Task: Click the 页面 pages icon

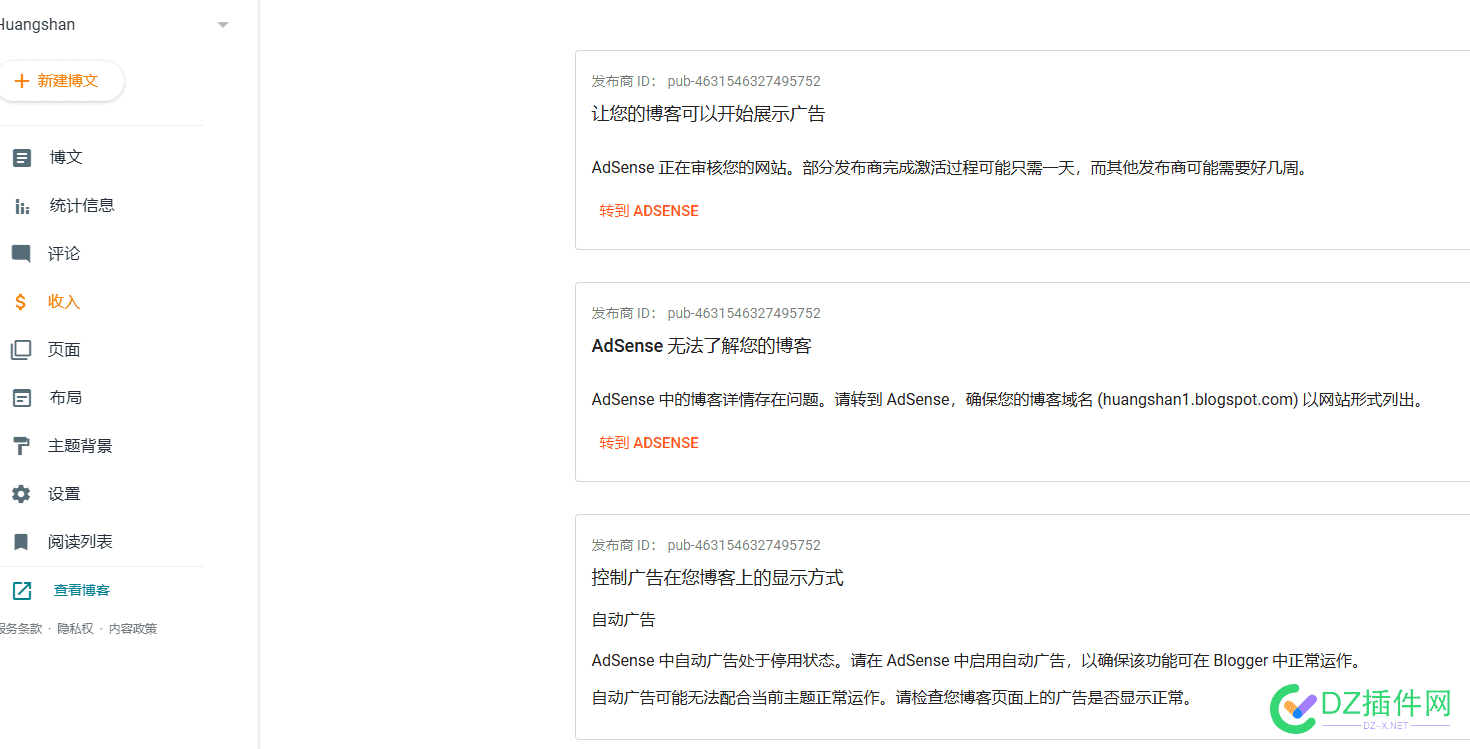Action: 21,350
